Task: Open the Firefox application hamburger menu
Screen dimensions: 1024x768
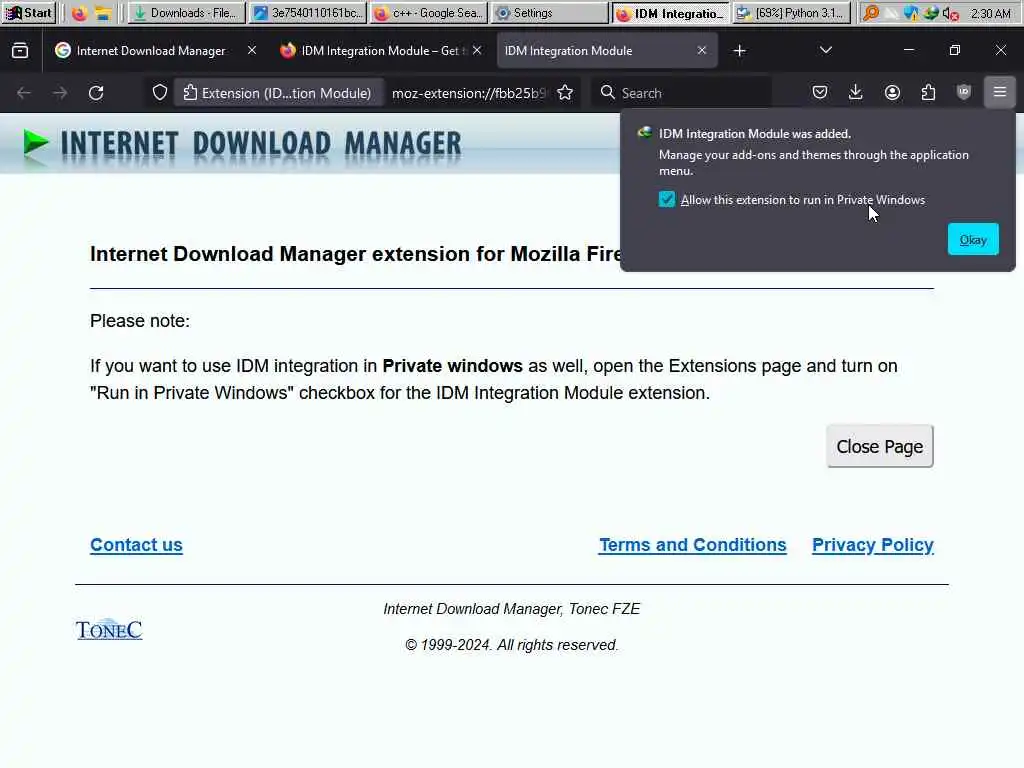Action: tap(1000, 92)
